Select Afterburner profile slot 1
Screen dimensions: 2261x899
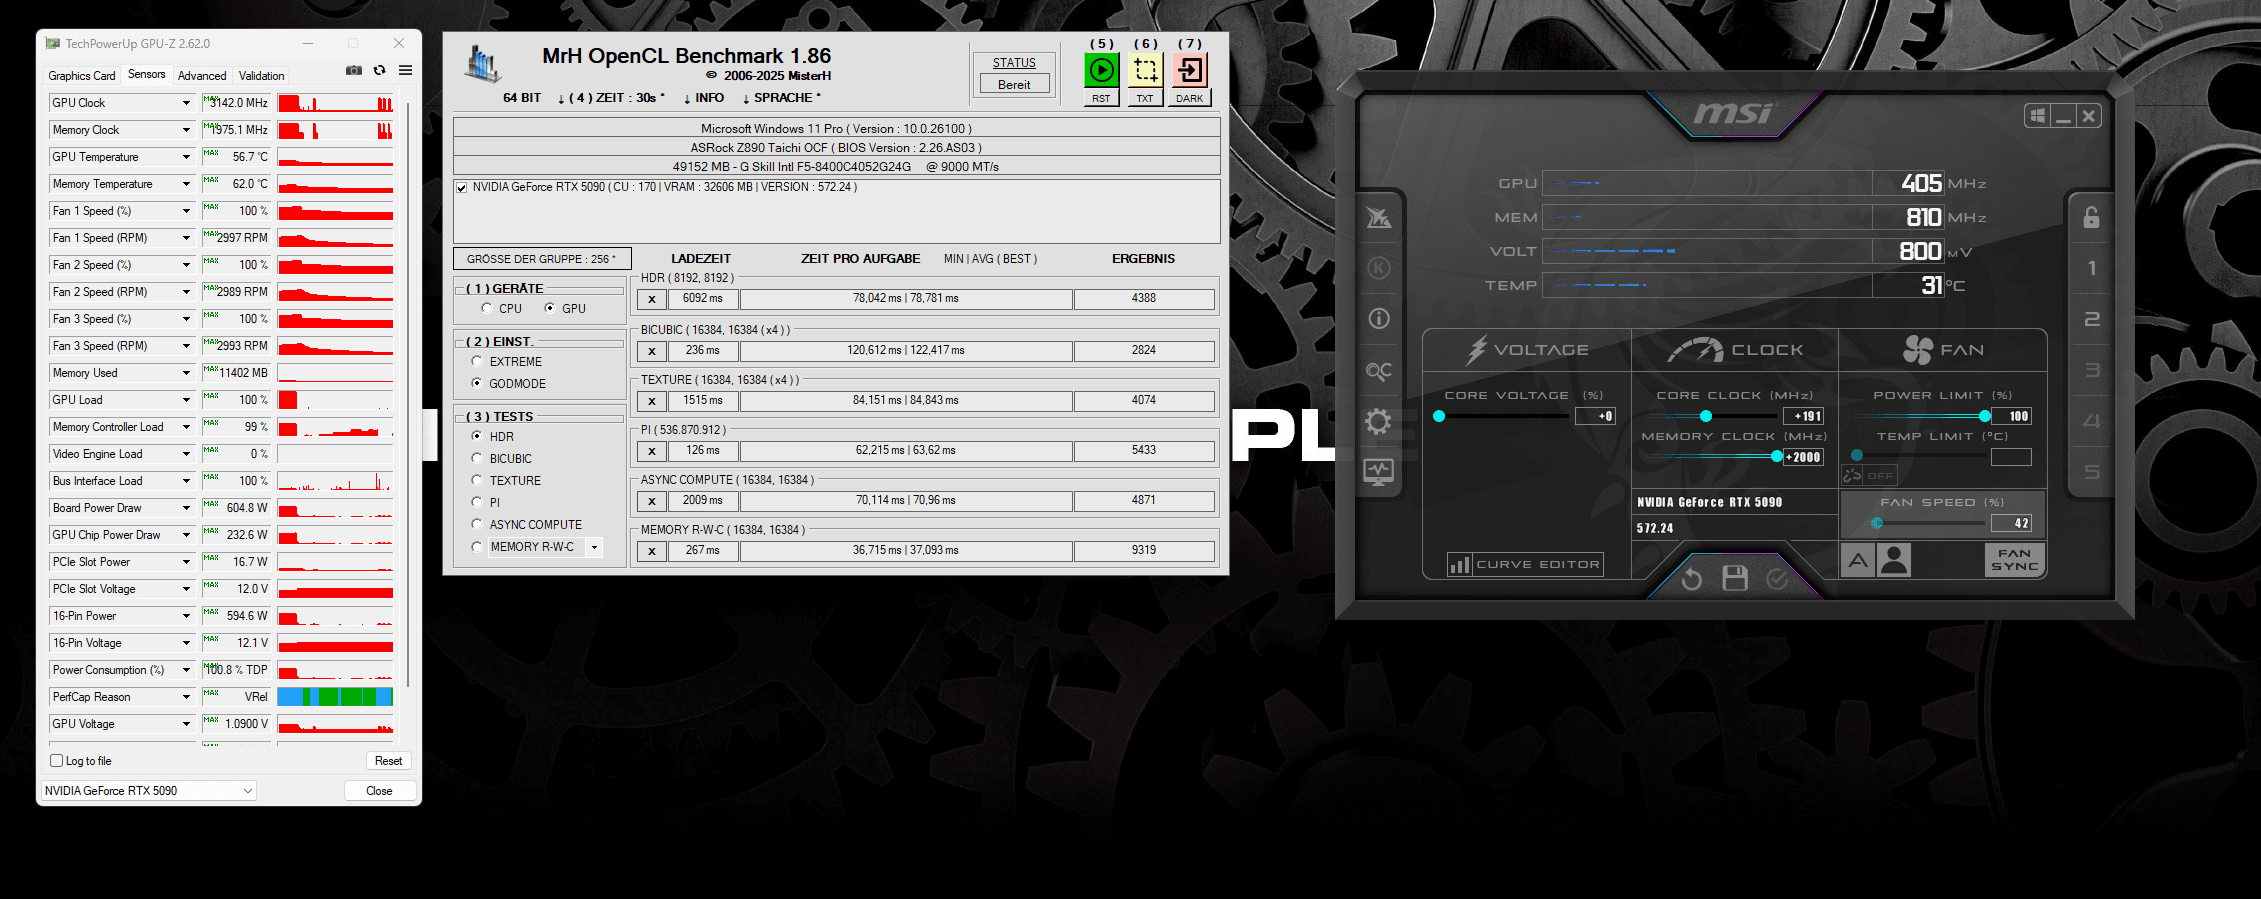coord(2091,268)
